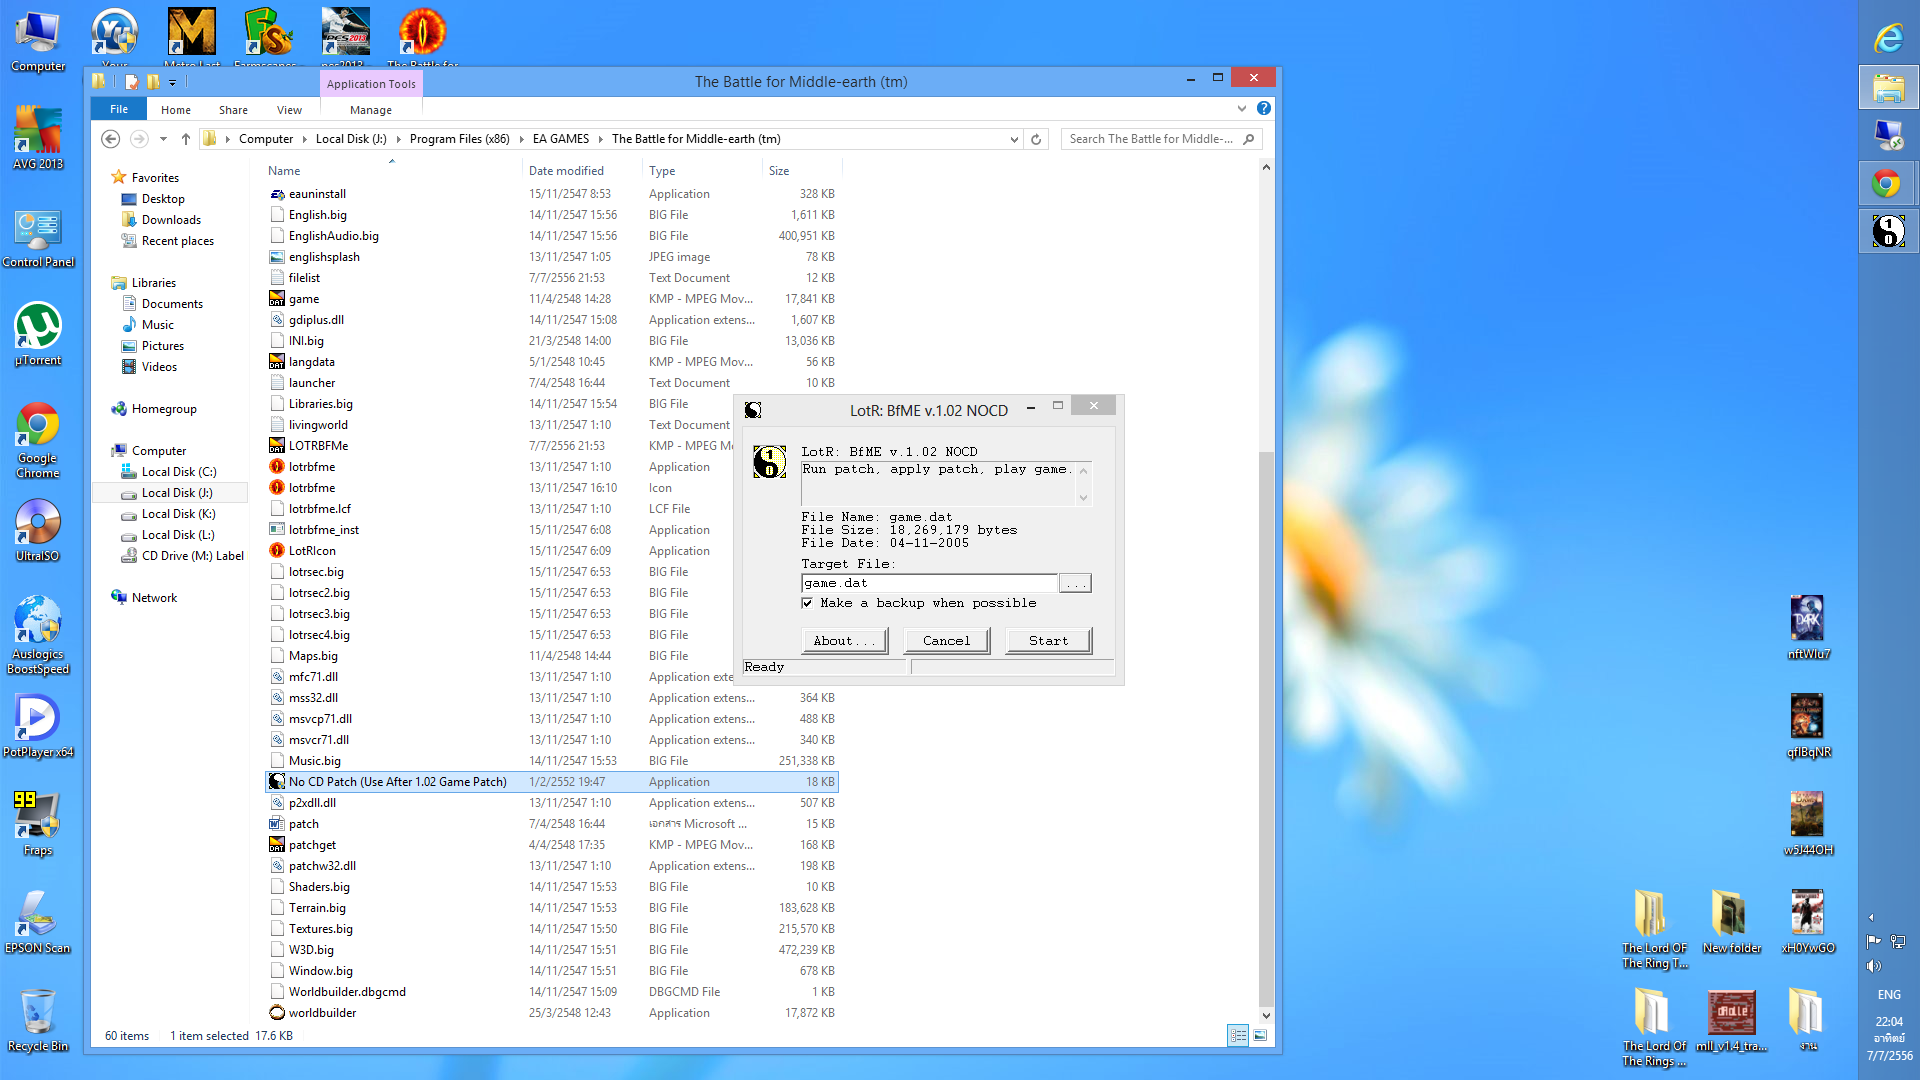Select Local Disk (C:) in navigation pane

[178, 471]
